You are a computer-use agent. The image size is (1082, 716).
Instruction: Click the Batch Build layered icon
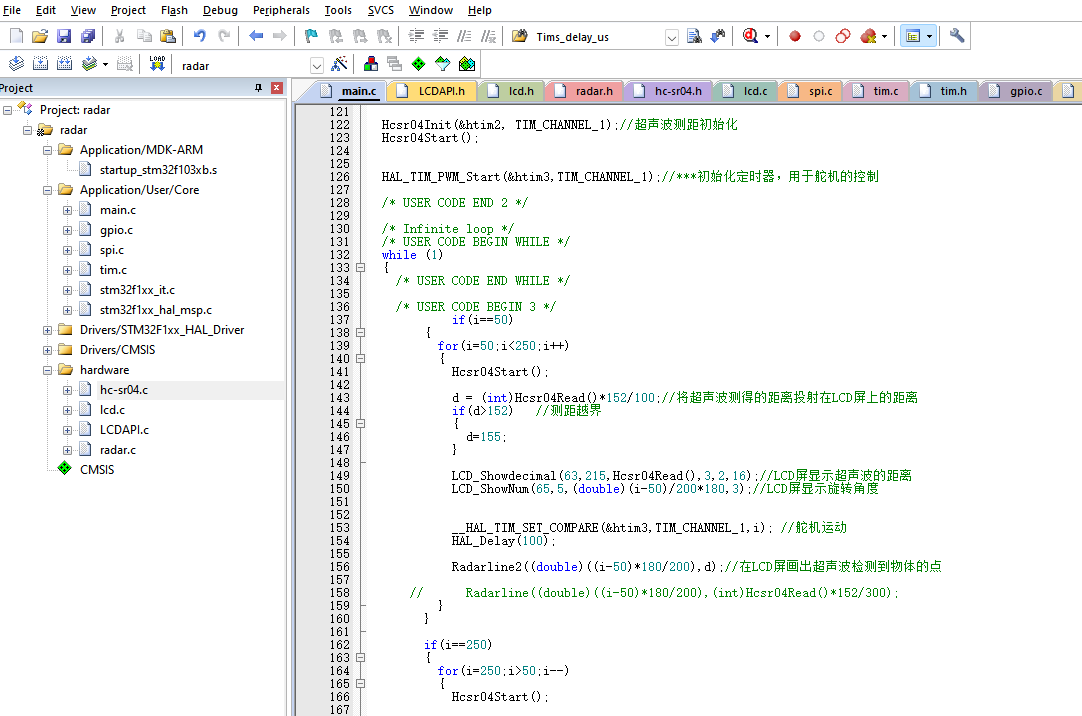pos(88,64)
